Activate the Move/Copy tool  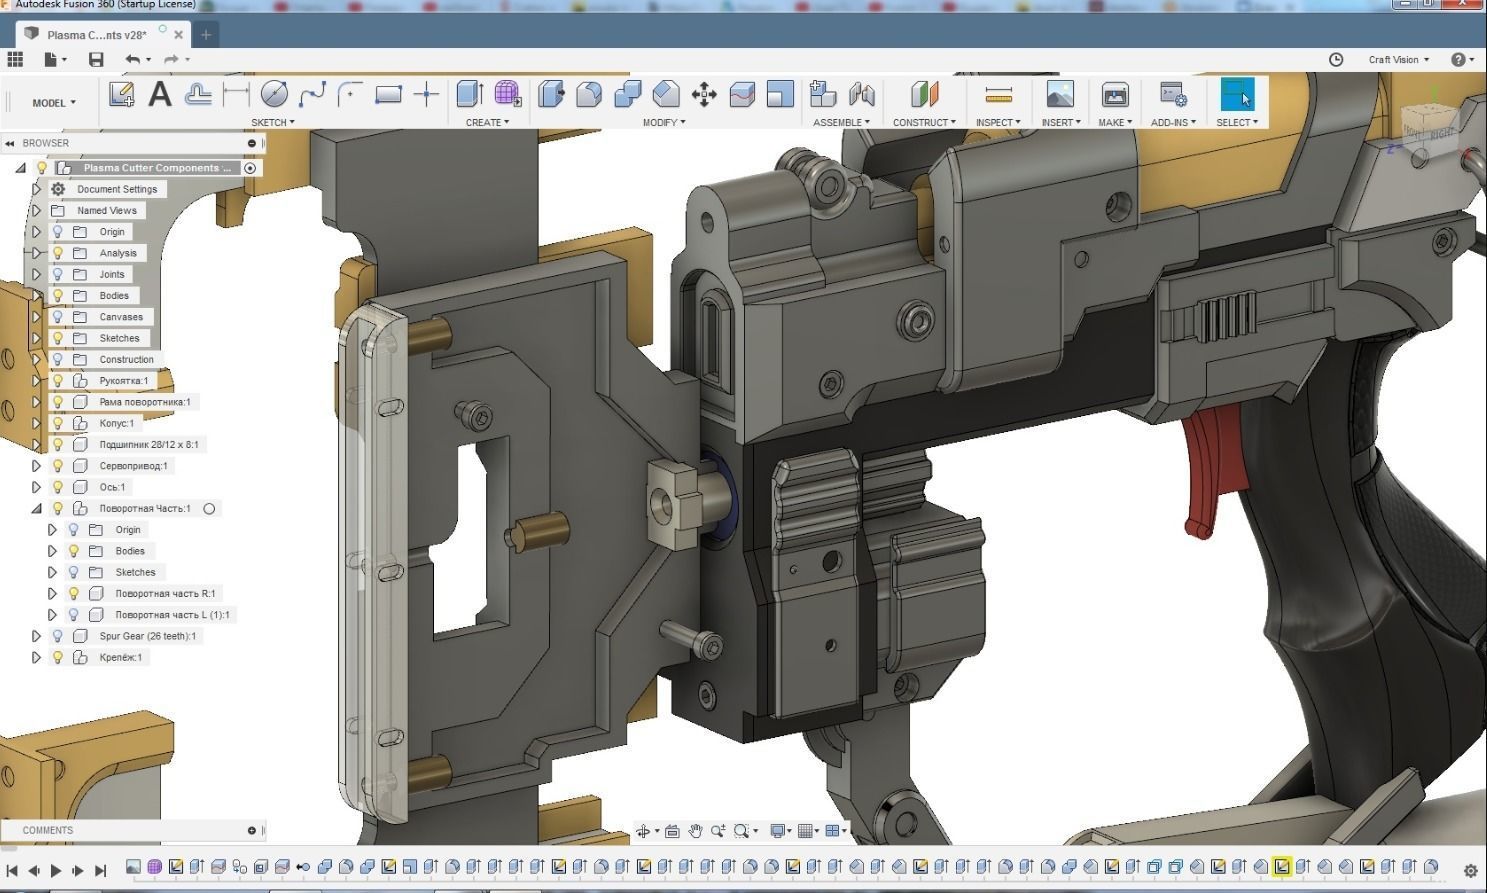[x=704, y=95]
